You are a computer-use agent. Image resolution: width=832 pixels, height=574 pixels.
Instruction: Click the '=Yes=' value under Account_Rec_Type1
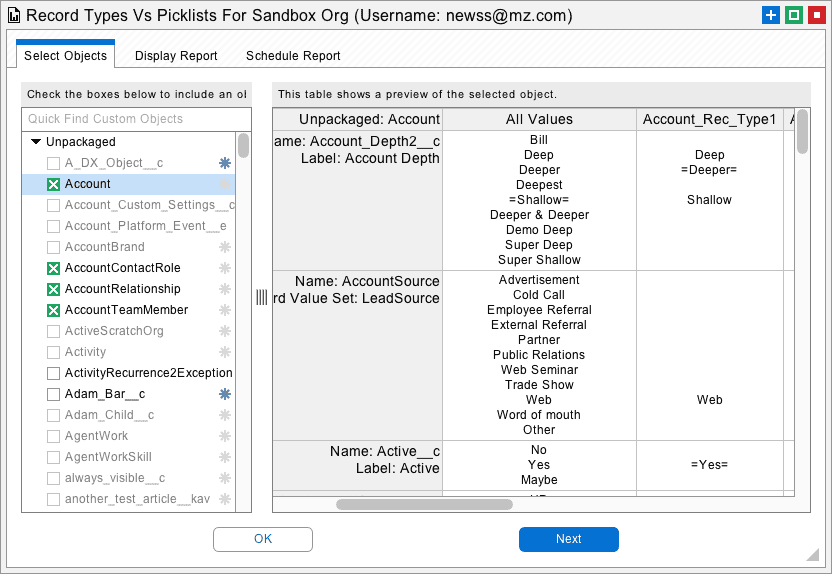[709, 465]
